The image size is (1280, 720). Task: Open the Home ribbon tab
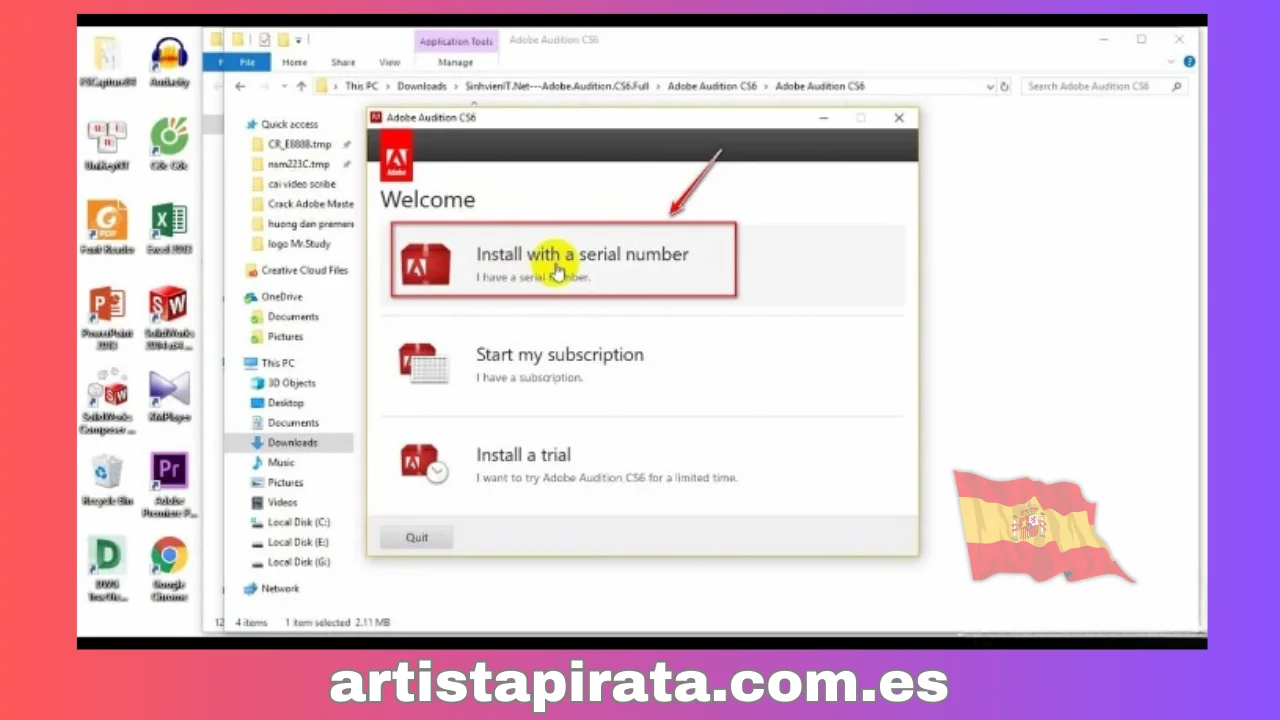point(294,62)
